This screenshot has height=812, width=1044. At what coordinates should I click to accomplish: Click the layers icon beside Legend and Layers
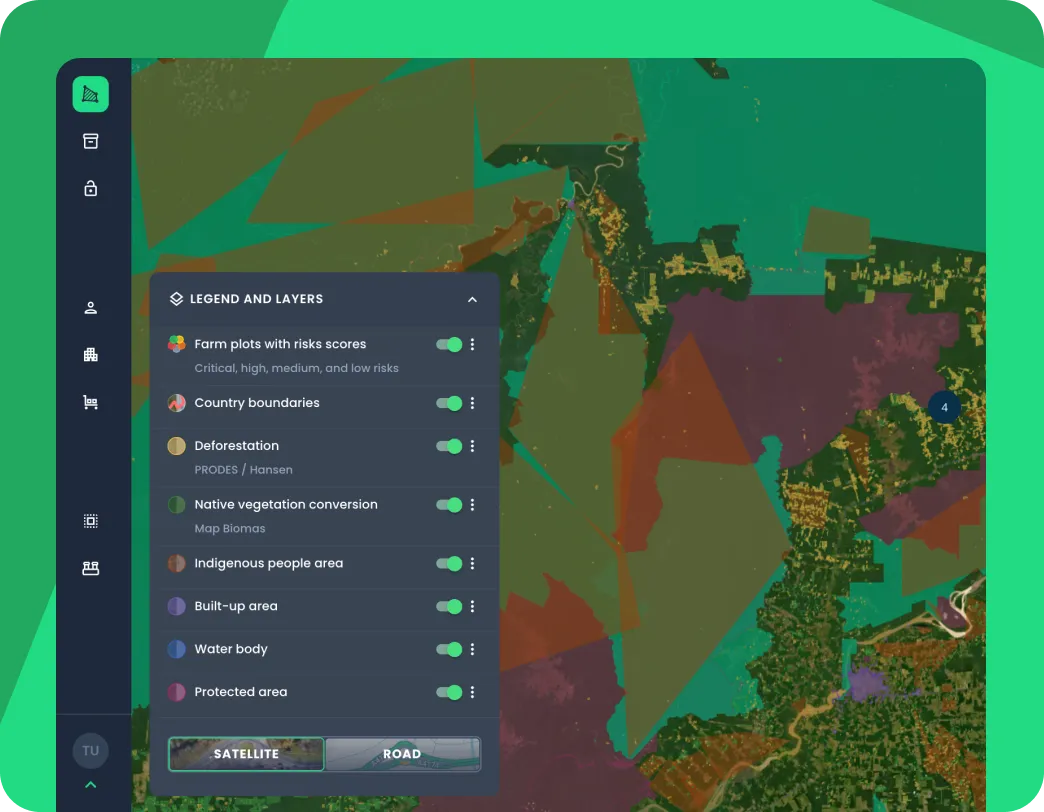[176, 299]
